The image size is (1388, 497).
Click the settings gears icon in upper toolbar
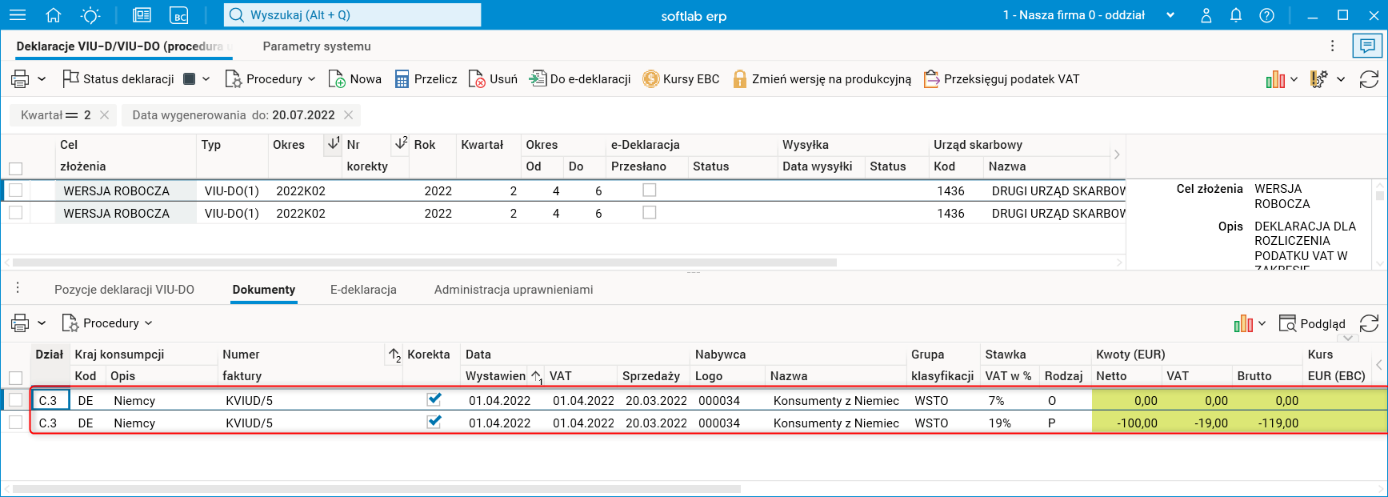coord(1318,79)
